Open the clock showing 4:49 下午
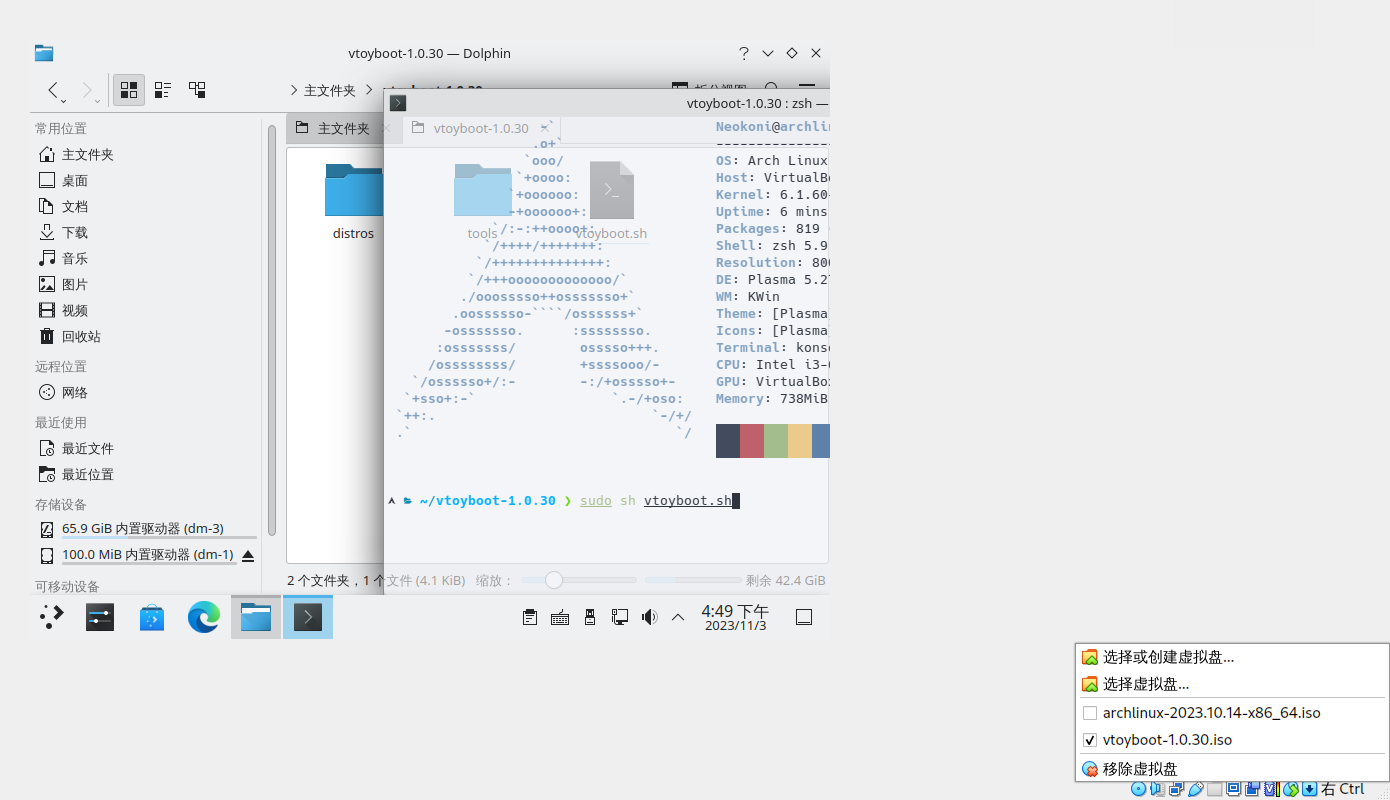This screenshot has height=800, width=1390. coord(735,617)
